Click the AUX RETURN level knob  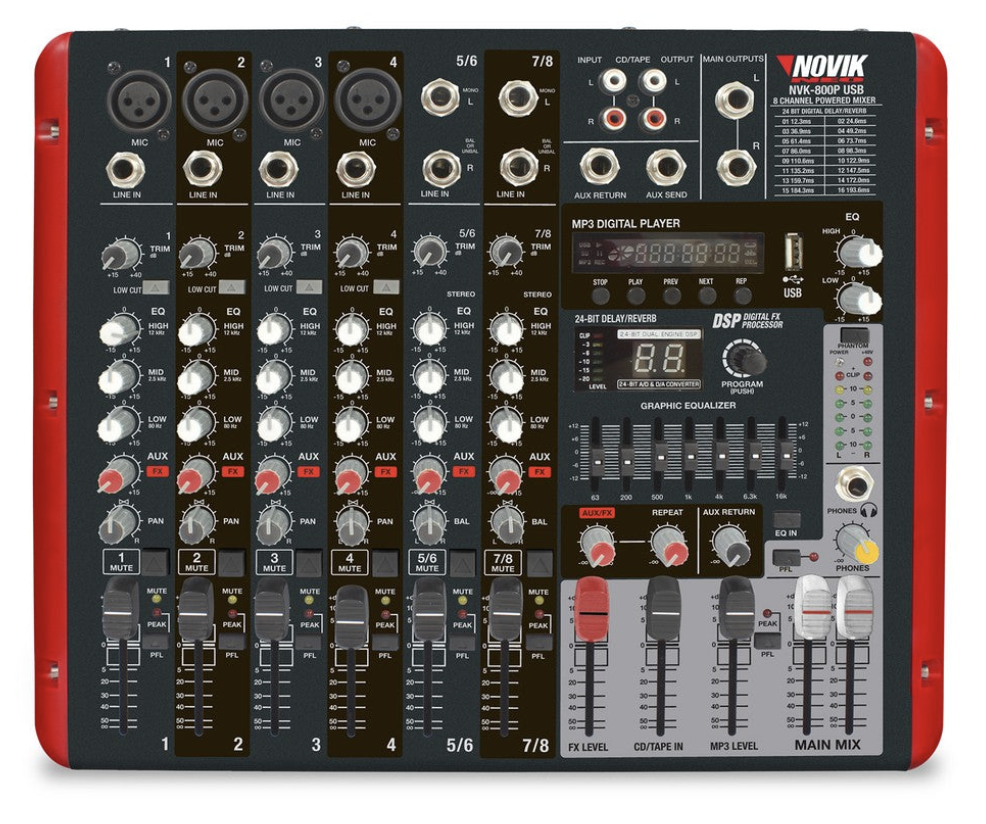[731, 545]
